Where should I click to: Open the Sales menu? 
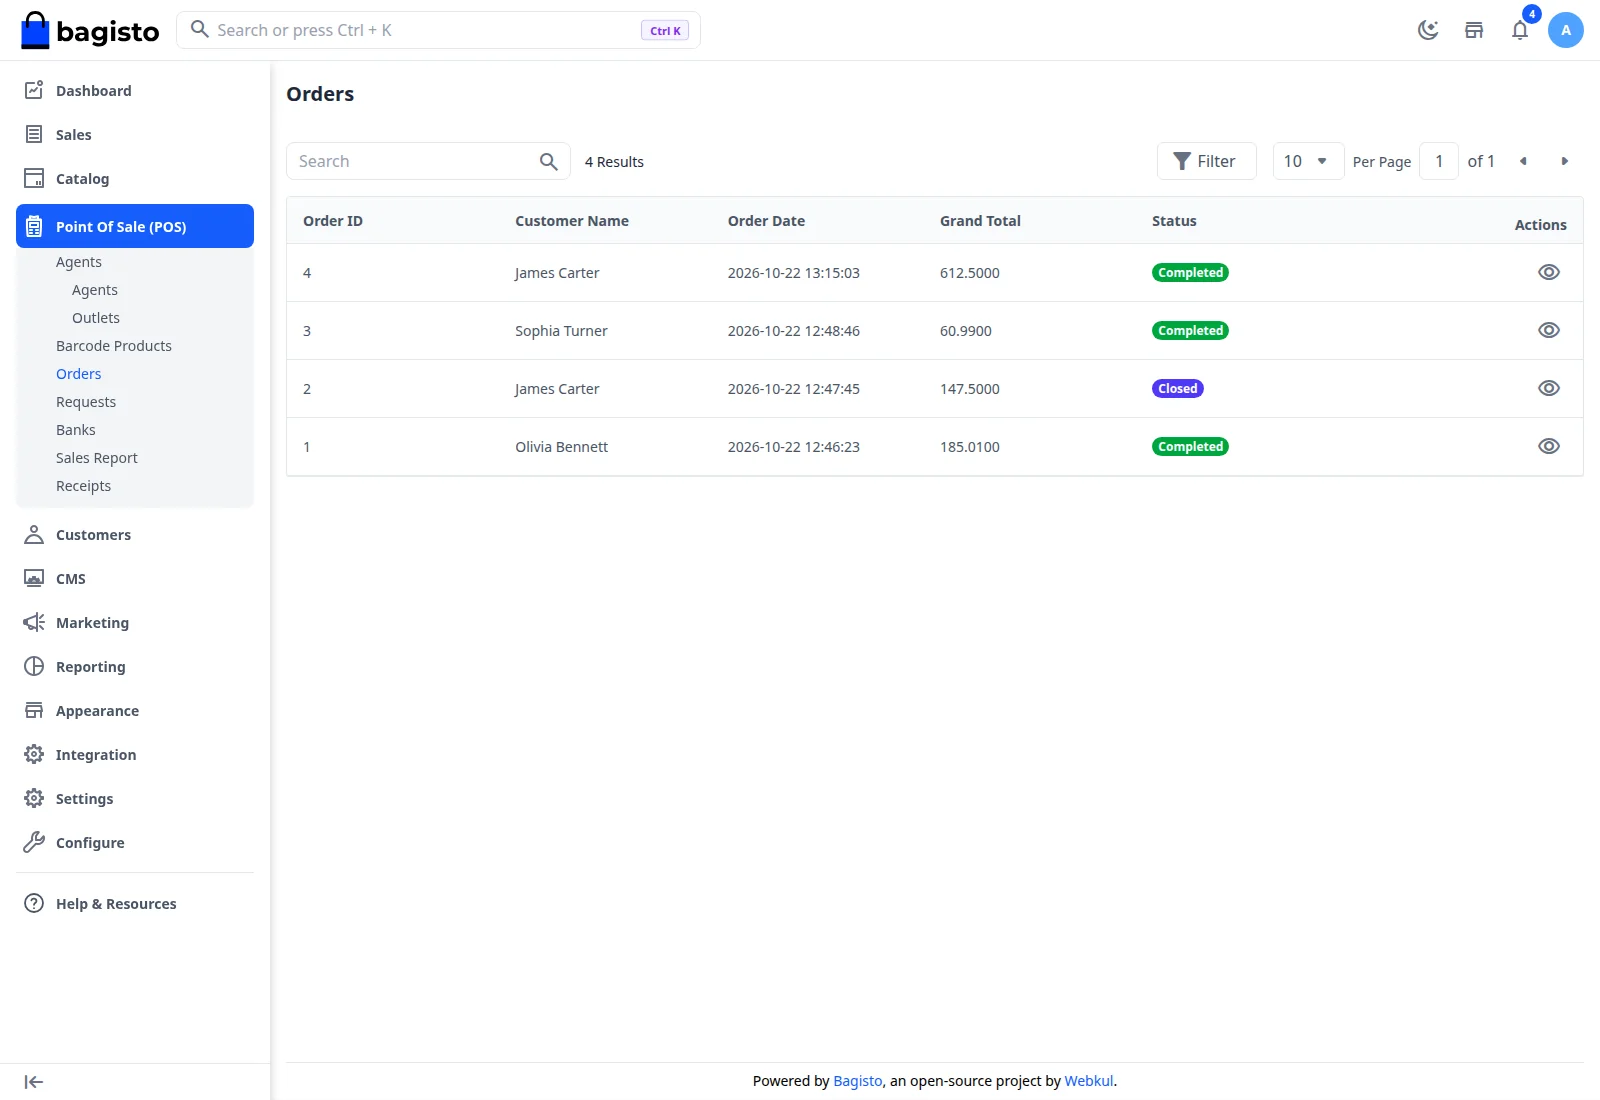pos(135,134)
